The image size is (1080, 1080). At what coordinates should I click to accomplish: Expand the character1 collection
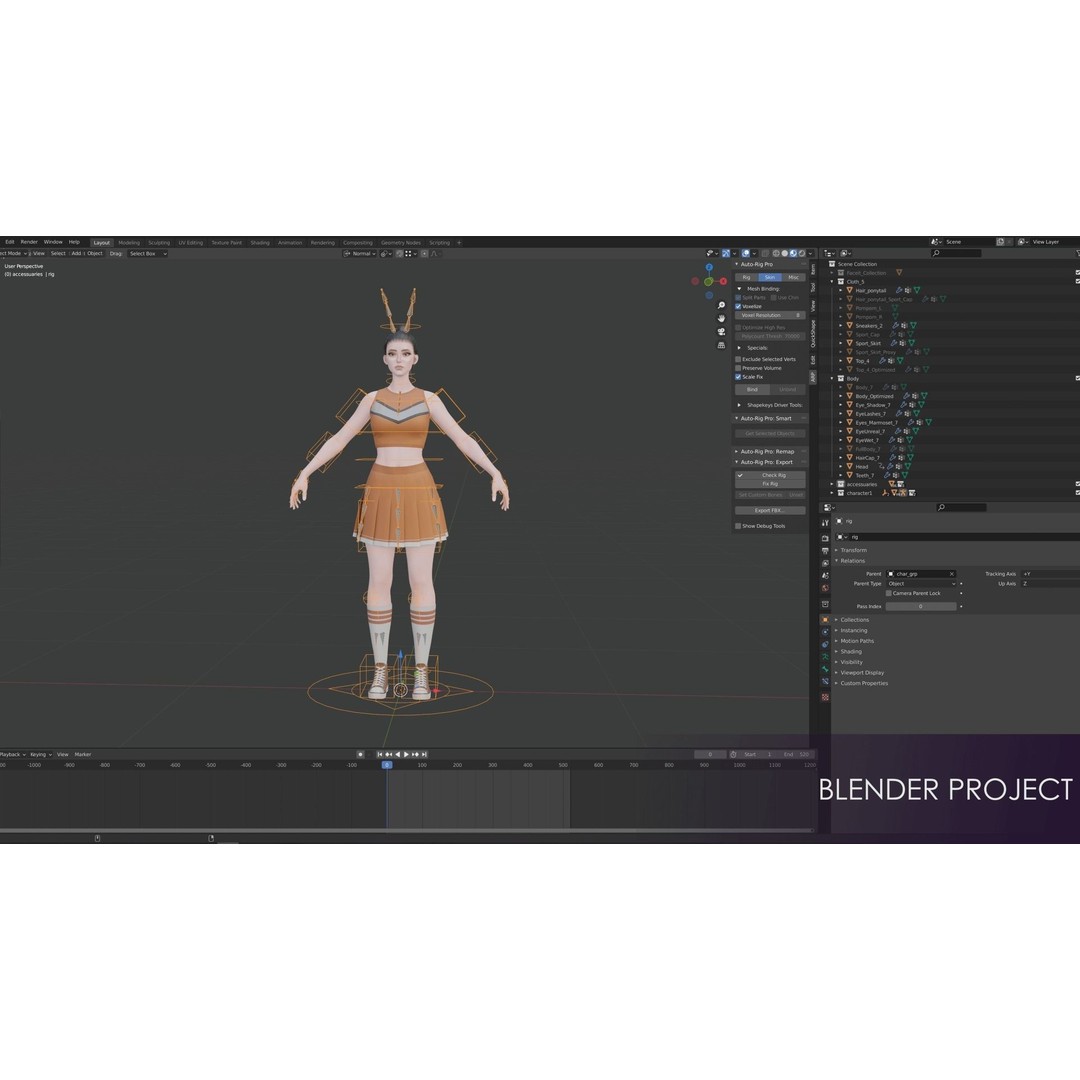pyautogui.click(x=832, y=493)
